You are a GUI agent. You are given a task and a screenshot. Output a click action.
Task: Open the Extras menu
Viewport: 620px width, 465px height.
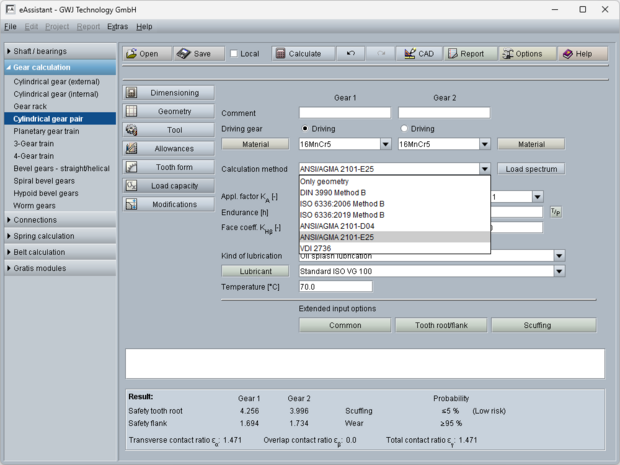[117, 26]
